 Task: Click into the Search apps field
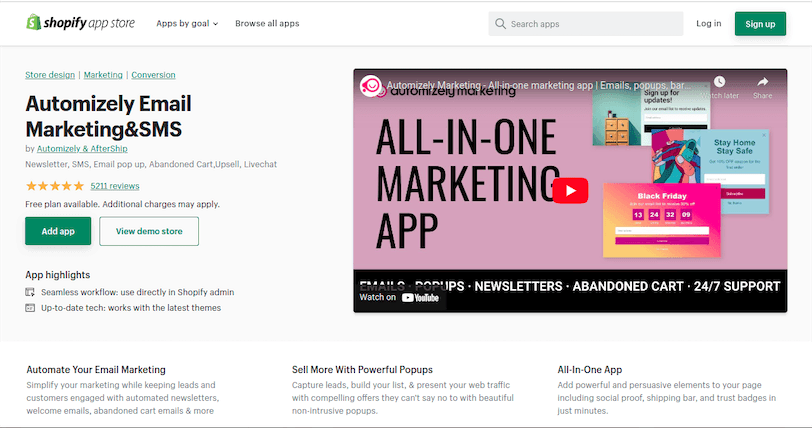tap(590, 24)
